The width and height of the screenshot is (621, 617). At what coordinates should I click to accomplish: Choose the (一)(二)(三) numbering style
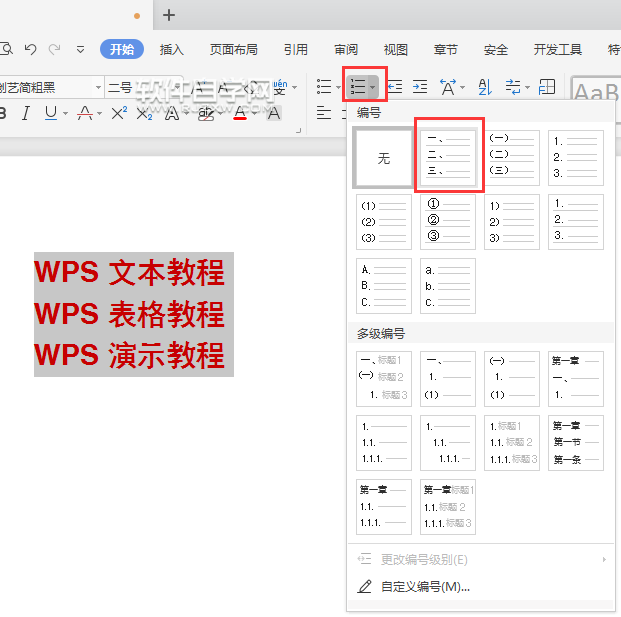tap(512, 158)
